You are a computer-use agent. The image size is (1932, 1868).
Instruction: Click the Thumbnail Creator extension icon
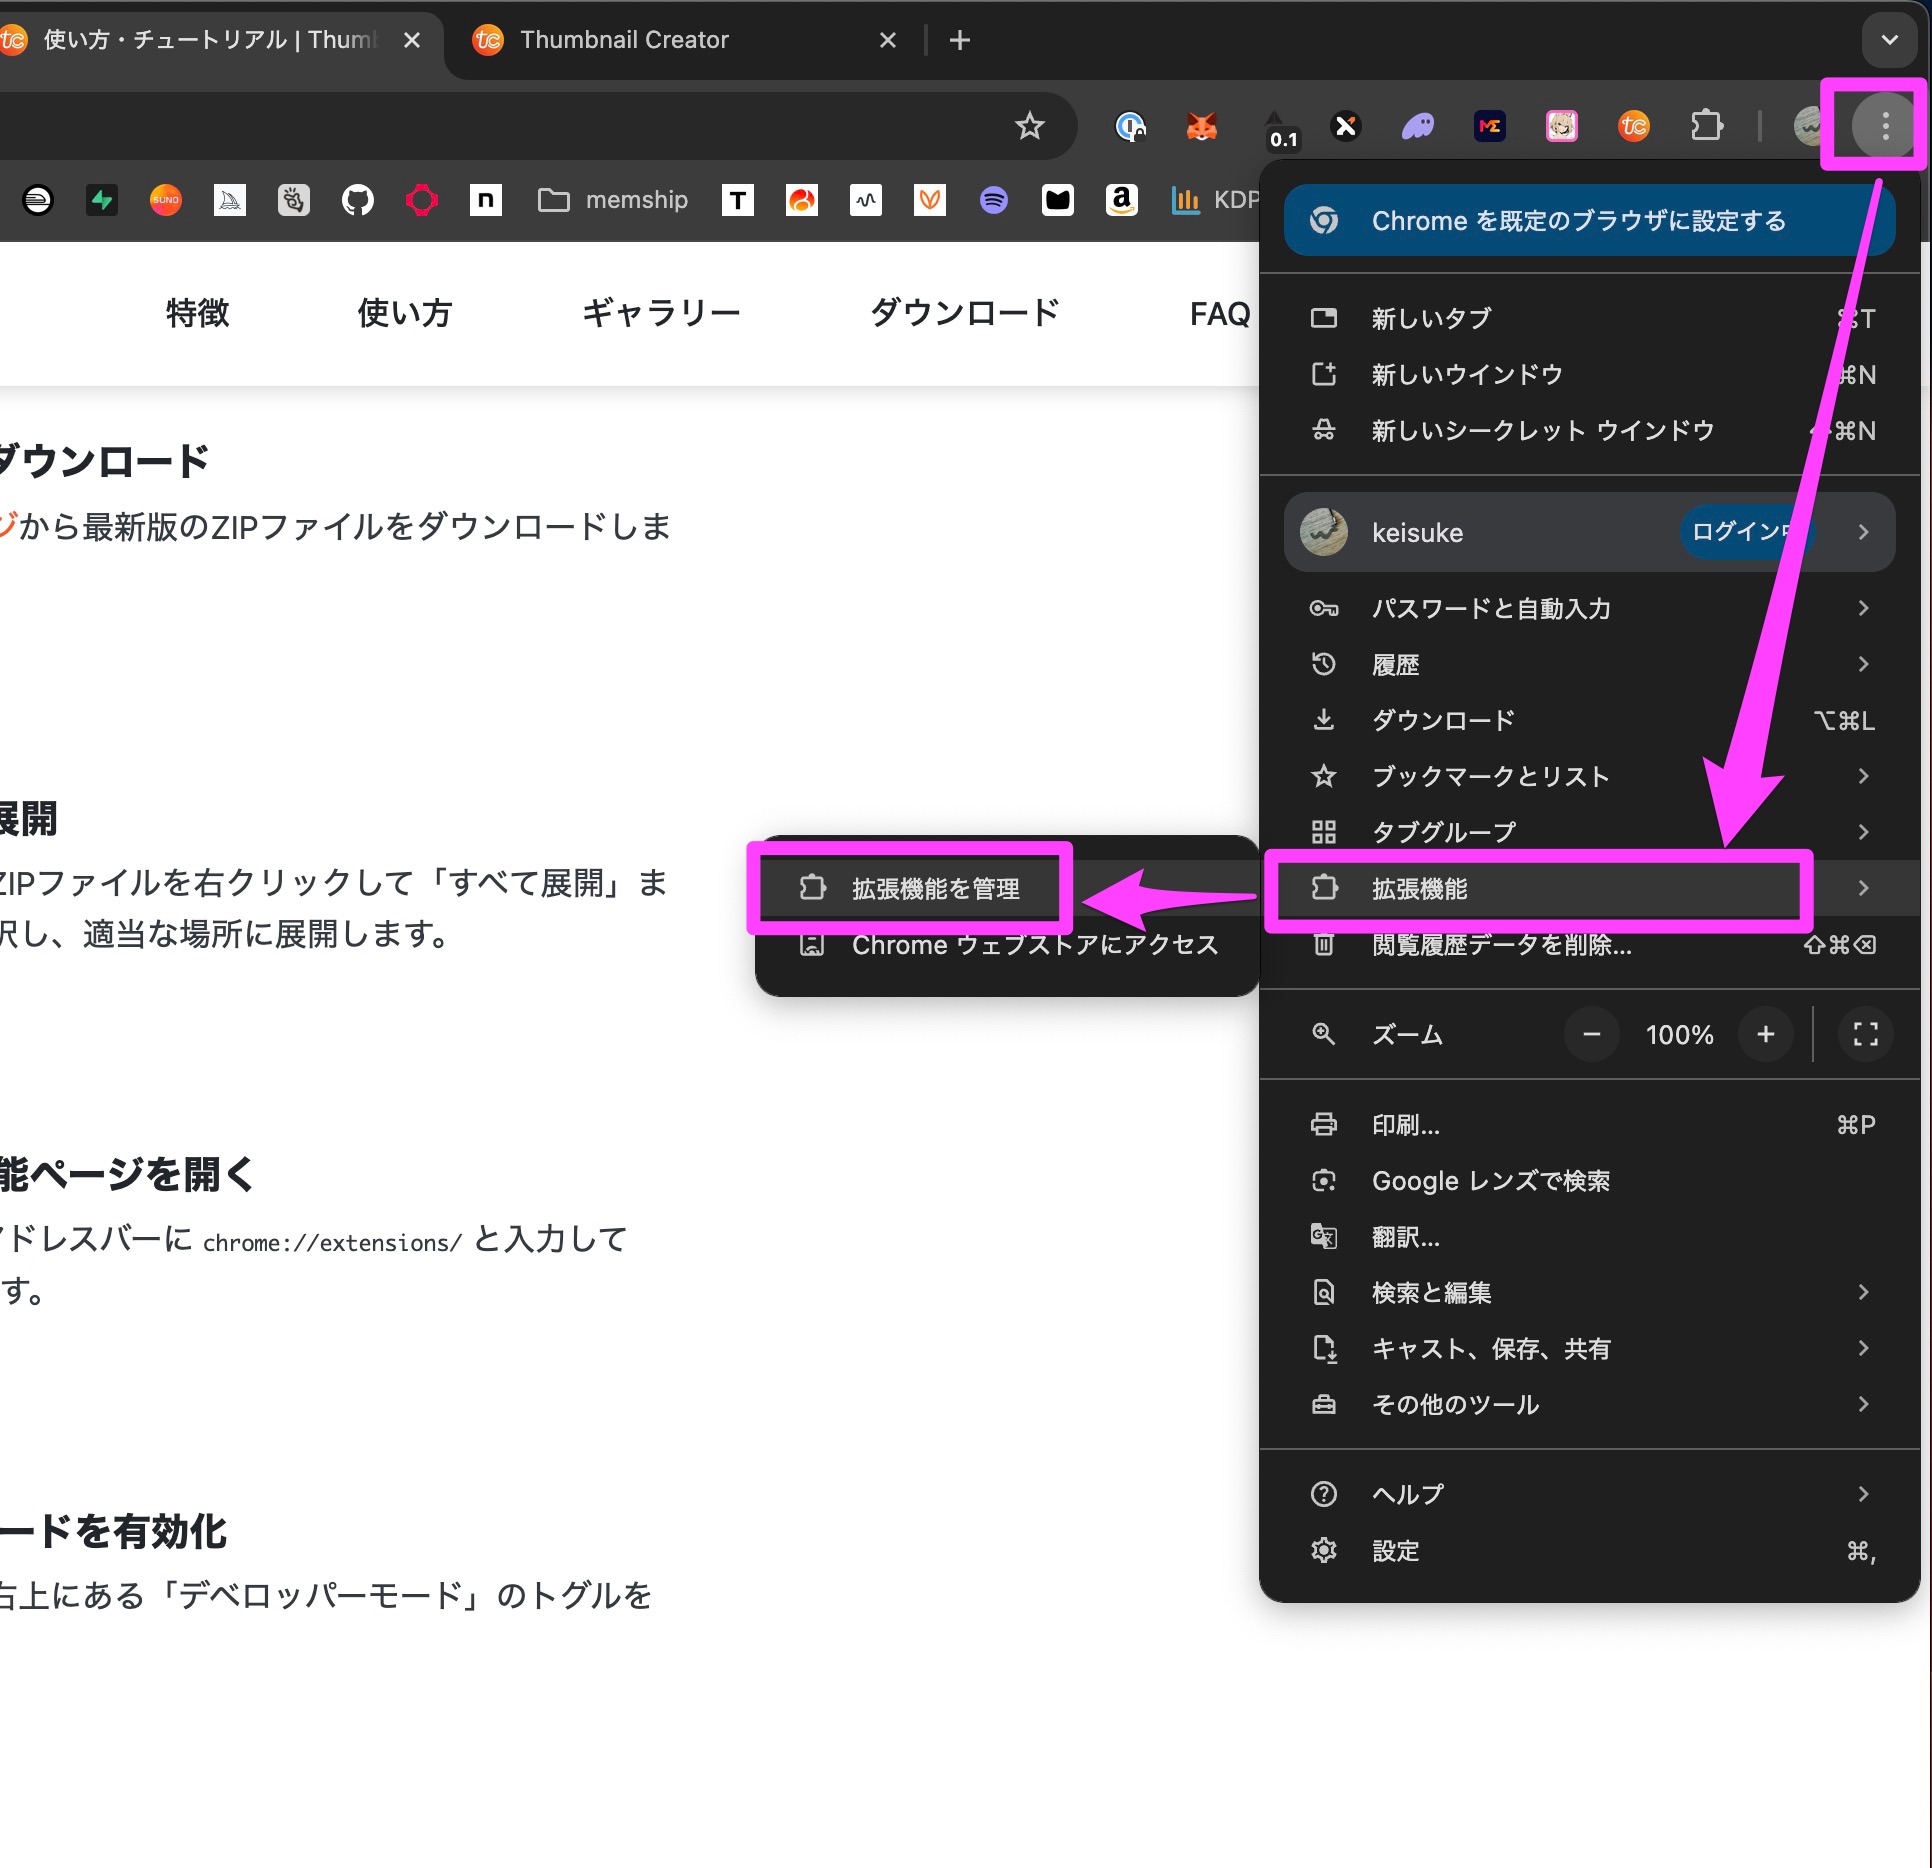1633,126
